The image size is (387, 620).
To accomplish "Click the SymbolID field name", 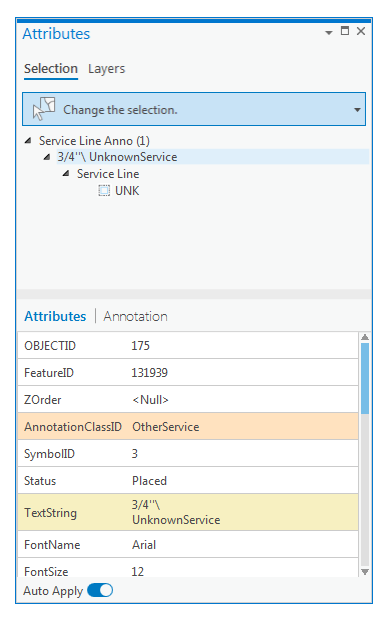I will pos(49,454).
